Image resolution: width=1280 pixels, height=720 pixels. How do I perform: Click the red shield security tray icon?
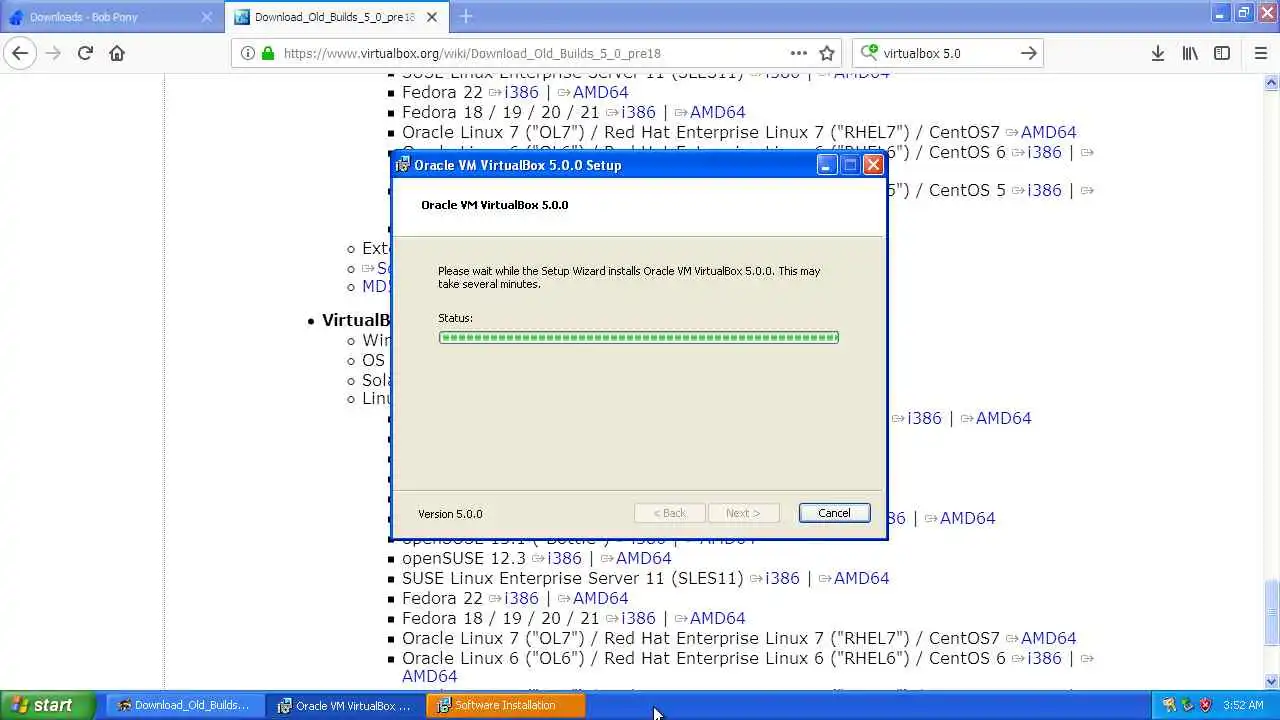coord(1205,705)
